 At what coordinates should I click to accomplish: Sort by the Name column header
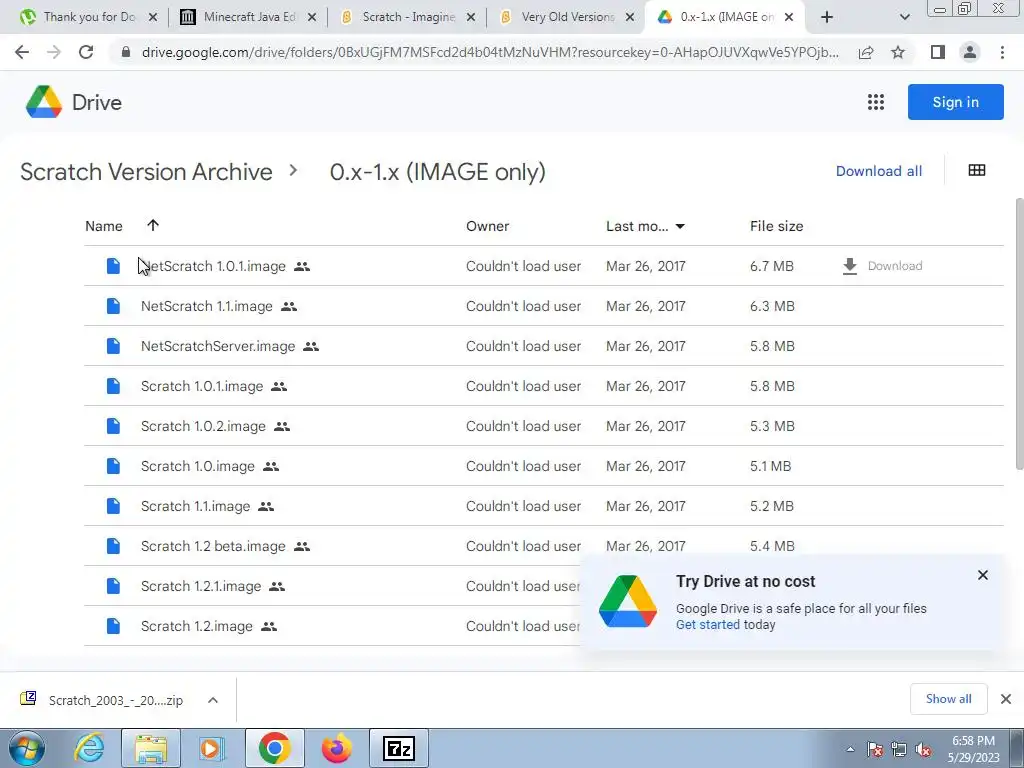click(104, 226)
